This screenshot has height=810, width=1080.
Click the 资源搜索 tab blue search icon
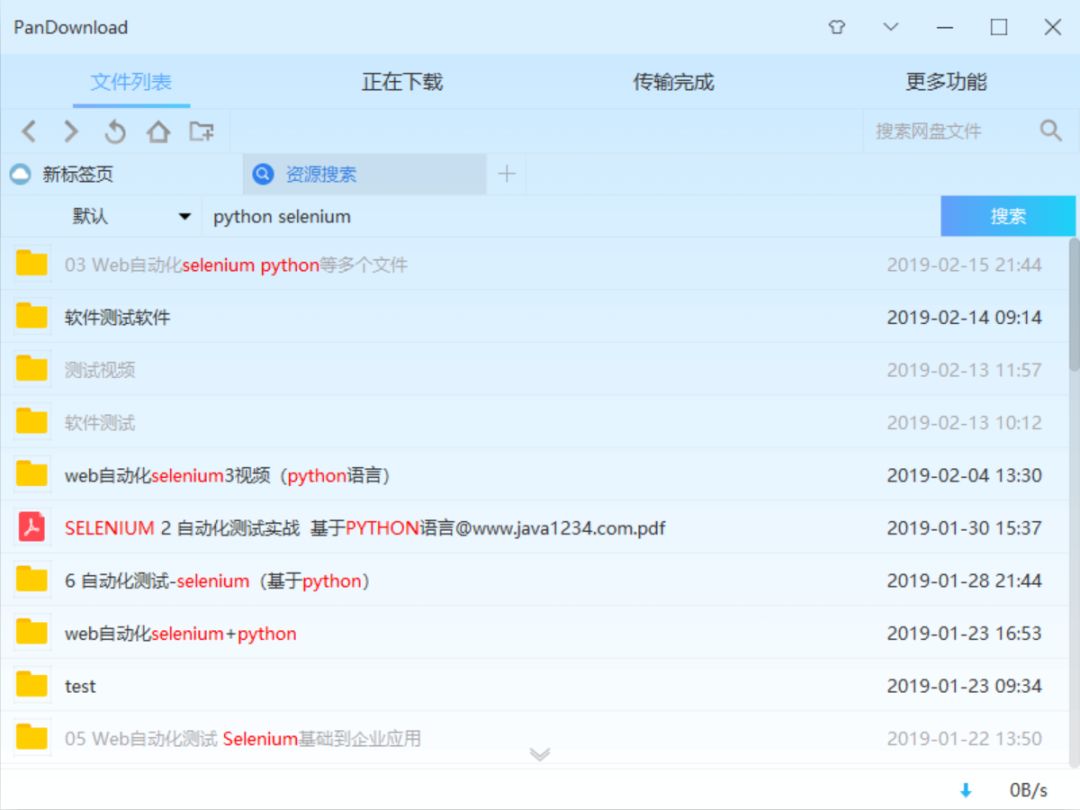pyautogui.click(x=263, y=174)
